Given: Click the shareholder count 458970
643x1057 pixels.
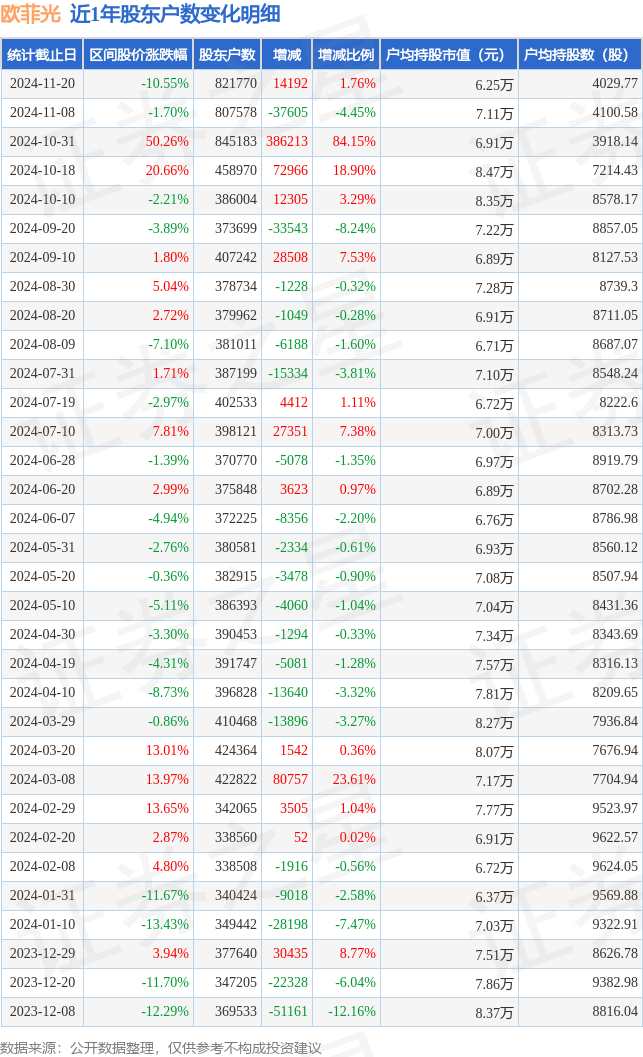Looking at the screenshot, I should click(x=236, y=171).
